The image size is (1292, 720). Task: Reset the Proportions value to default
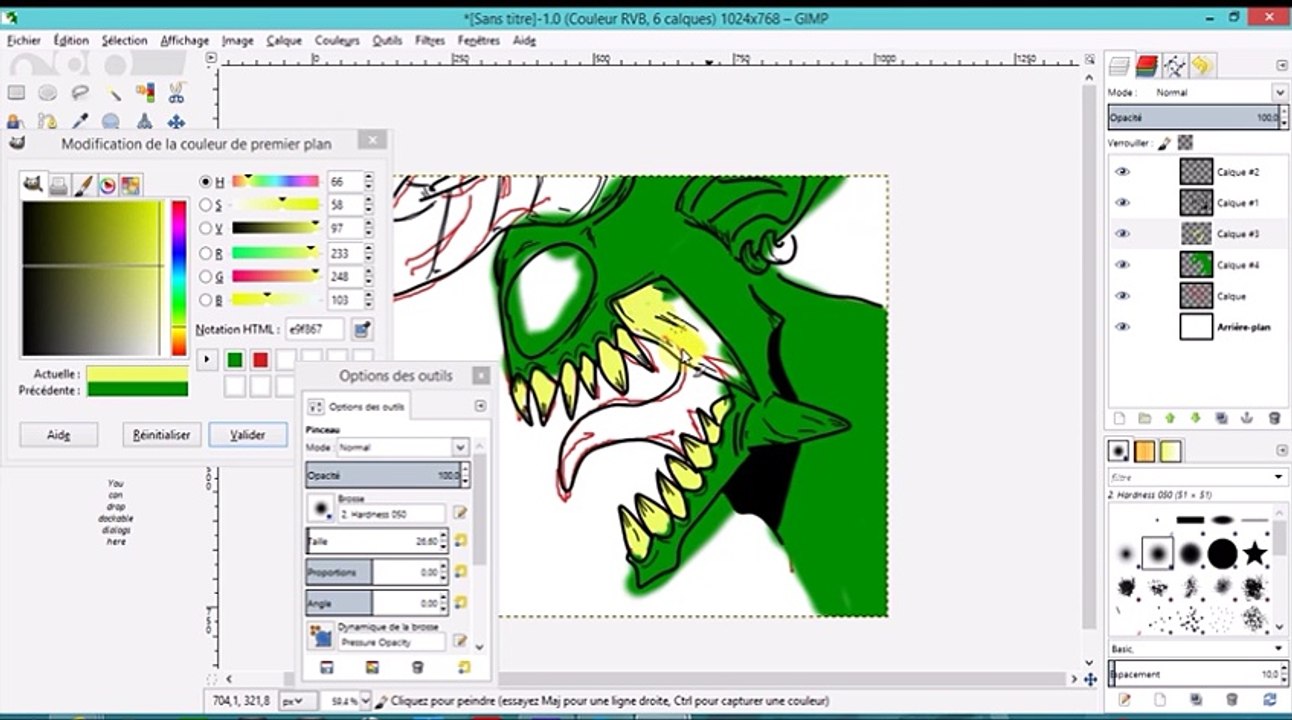461,572
